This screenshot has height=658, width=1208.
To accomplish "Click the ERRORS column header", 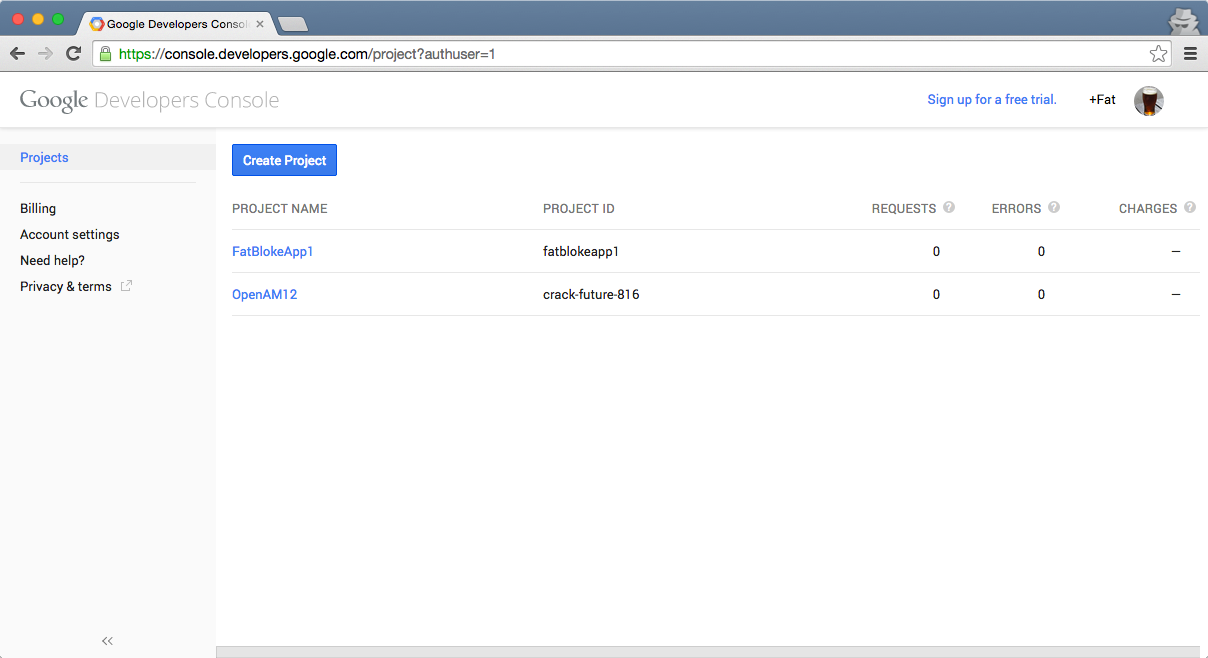I will point(1016,208).
